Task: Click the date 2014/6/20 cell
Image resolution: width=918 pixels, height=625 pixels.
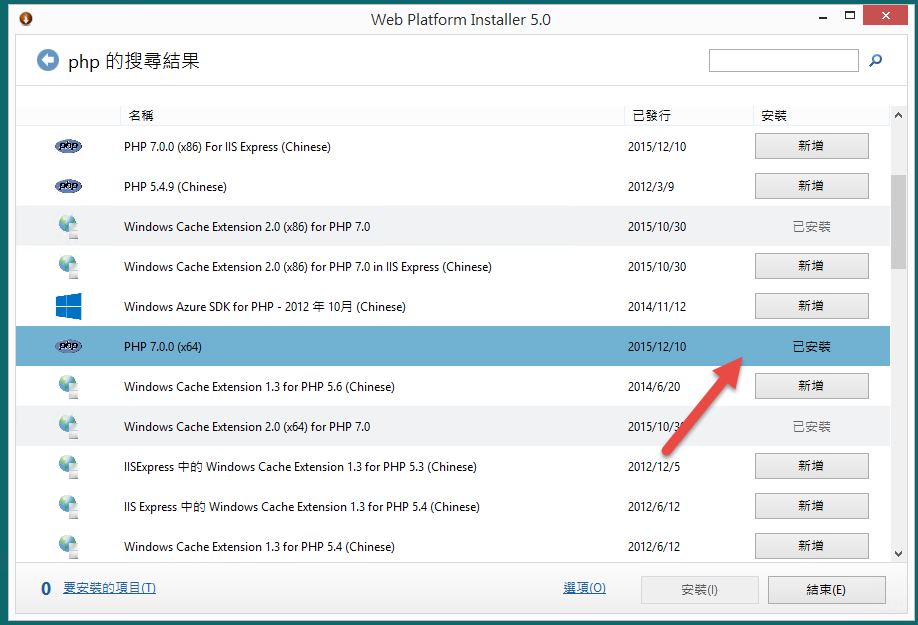Action: [654, 387]
